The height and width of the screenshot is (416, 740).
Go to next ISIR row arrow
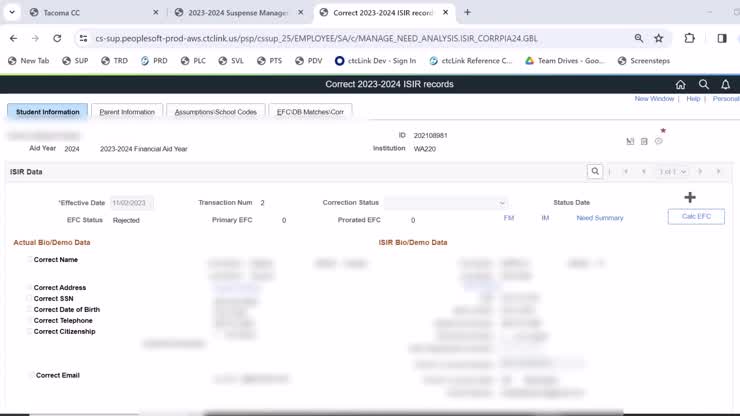point(700,172)
